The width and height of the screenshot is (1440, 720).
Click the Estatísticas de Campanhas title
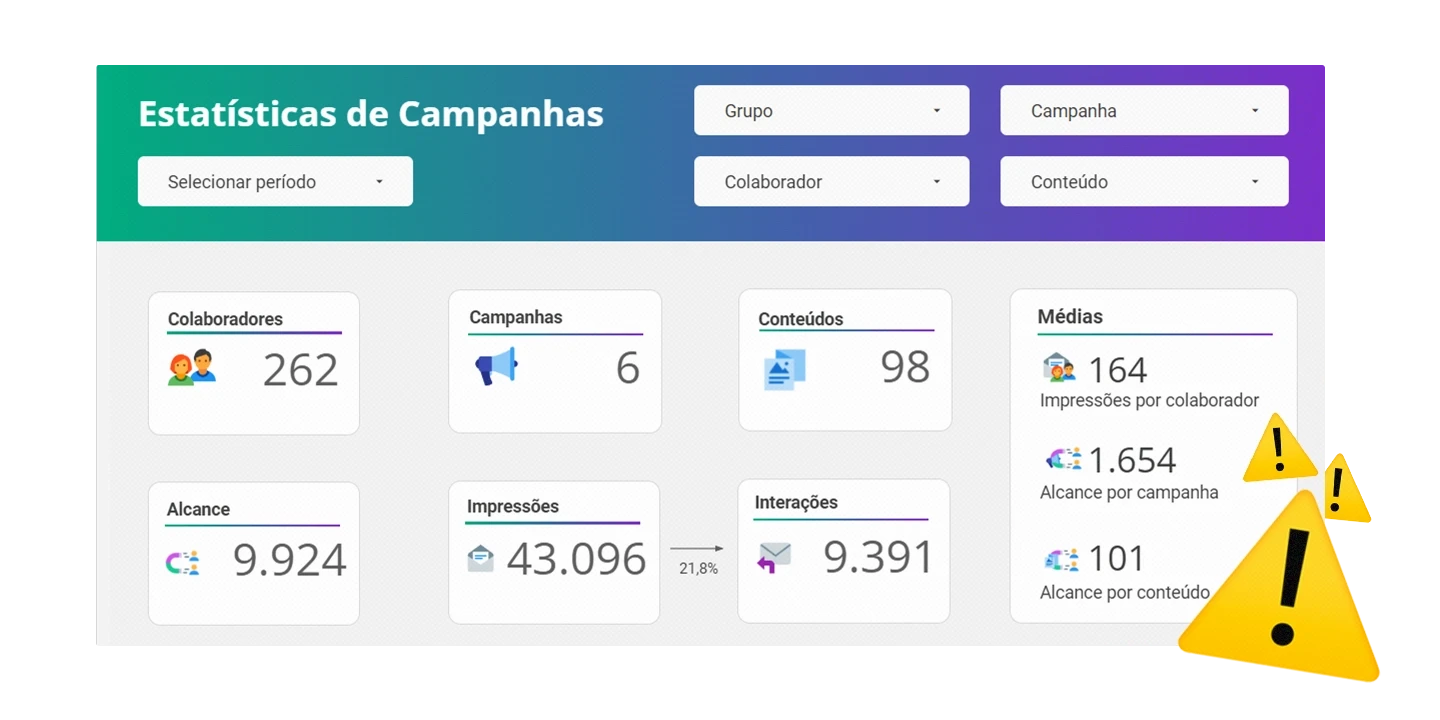(x=371, y=113)
